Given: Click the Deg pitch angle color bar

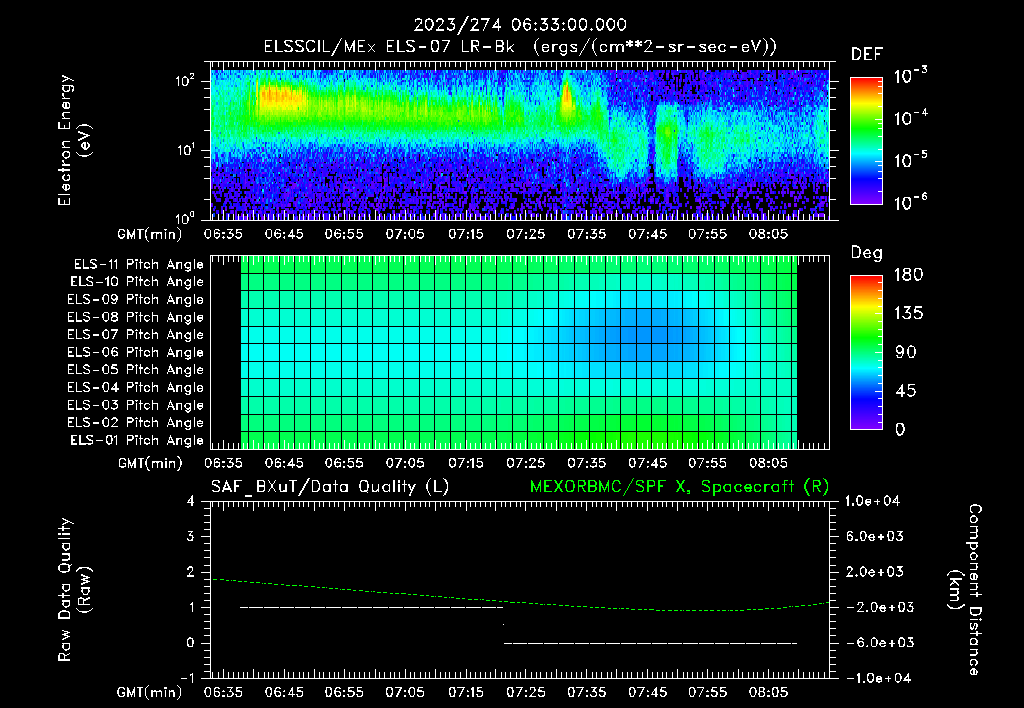Looking at the screenshot, I should (866, 352).
